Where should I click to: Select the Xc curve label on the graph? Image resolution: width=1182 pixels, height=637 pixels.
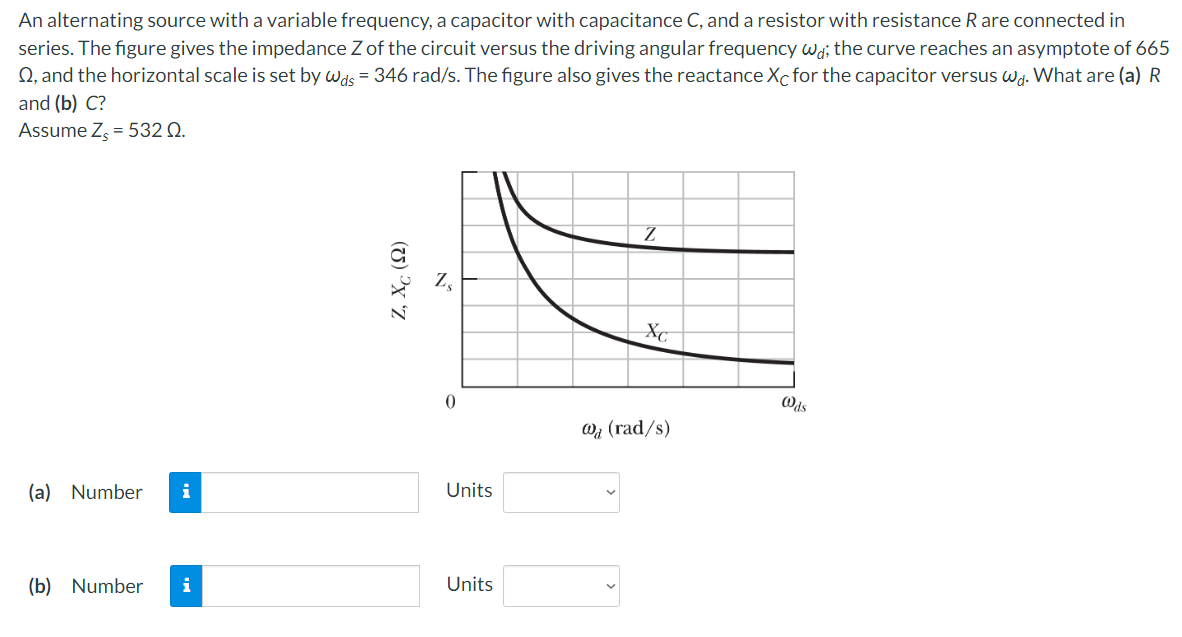[x=655, y=331]
